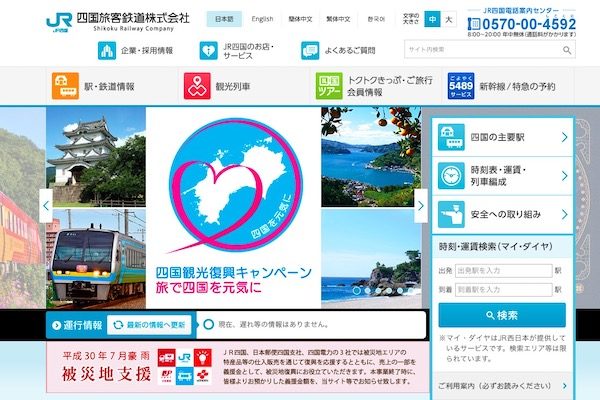Image resolution: width=600 pixels, height=400 pixels.
Task: Switch language to Korean
Action: (376, 19)
